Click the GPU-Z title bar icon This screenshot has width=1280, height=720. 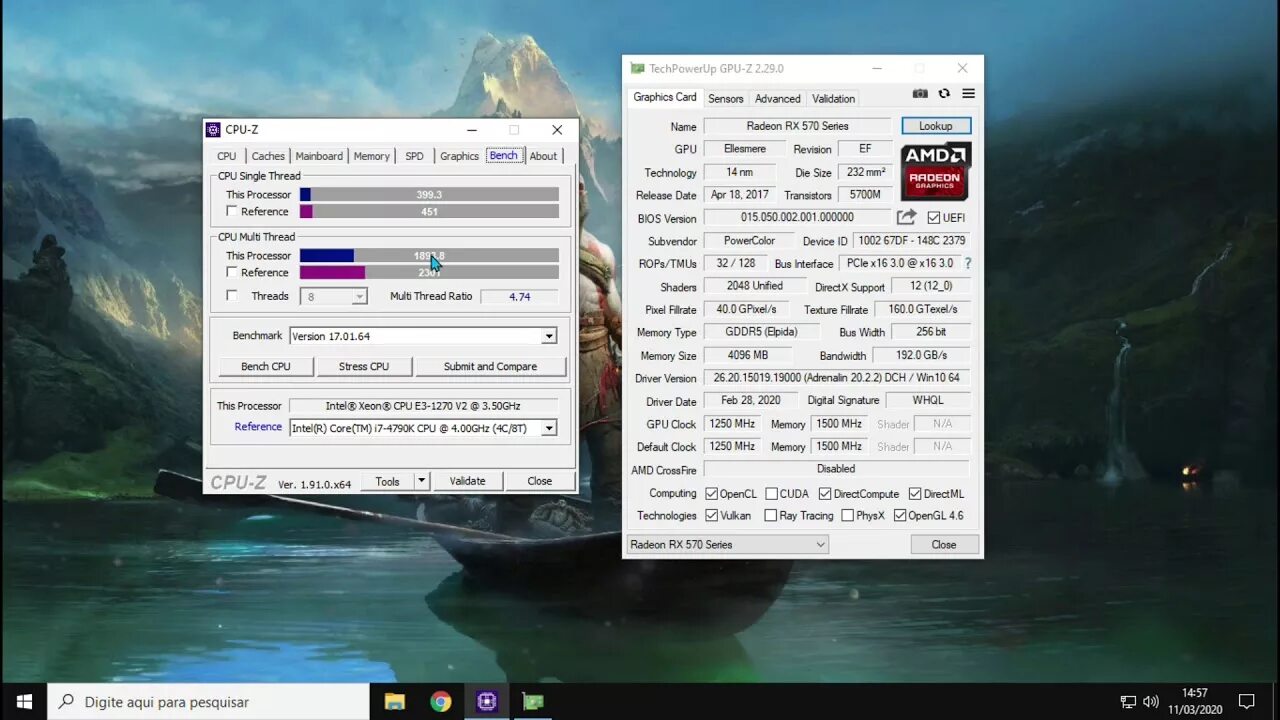(637, 69)
